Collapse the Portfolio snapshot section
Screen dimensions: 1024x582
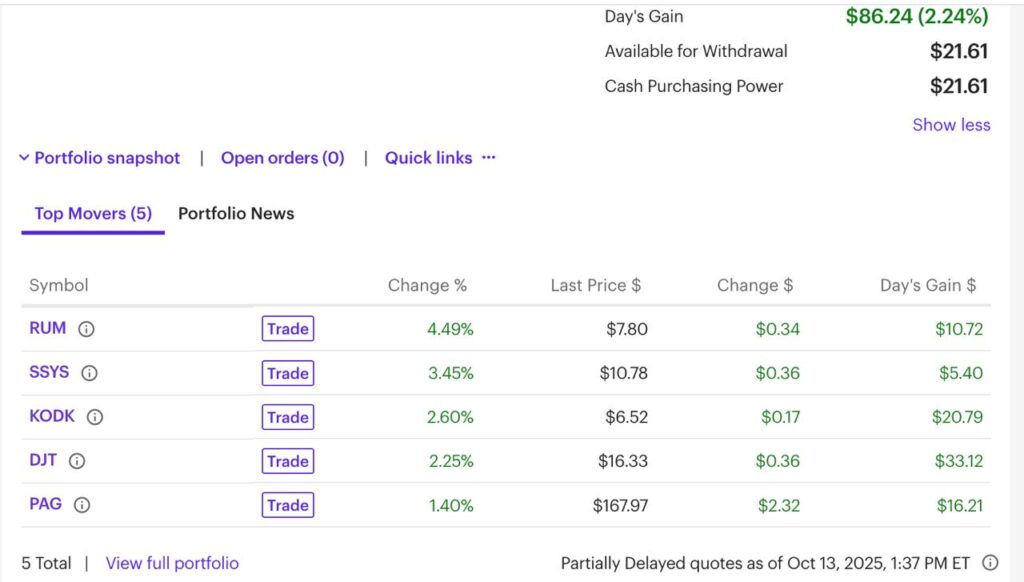coord(99,158)
